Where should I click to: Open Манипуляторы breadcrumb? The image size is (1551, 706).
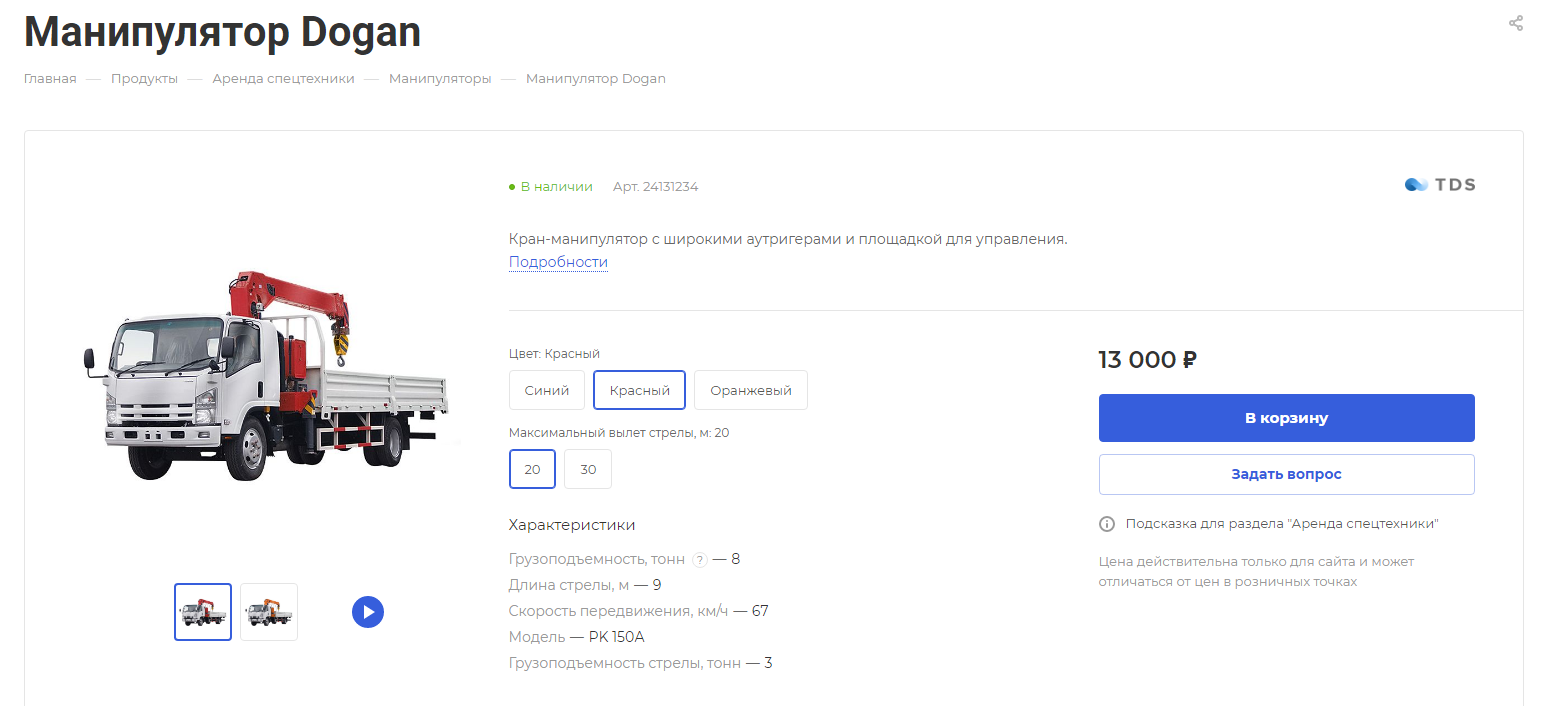440,79
